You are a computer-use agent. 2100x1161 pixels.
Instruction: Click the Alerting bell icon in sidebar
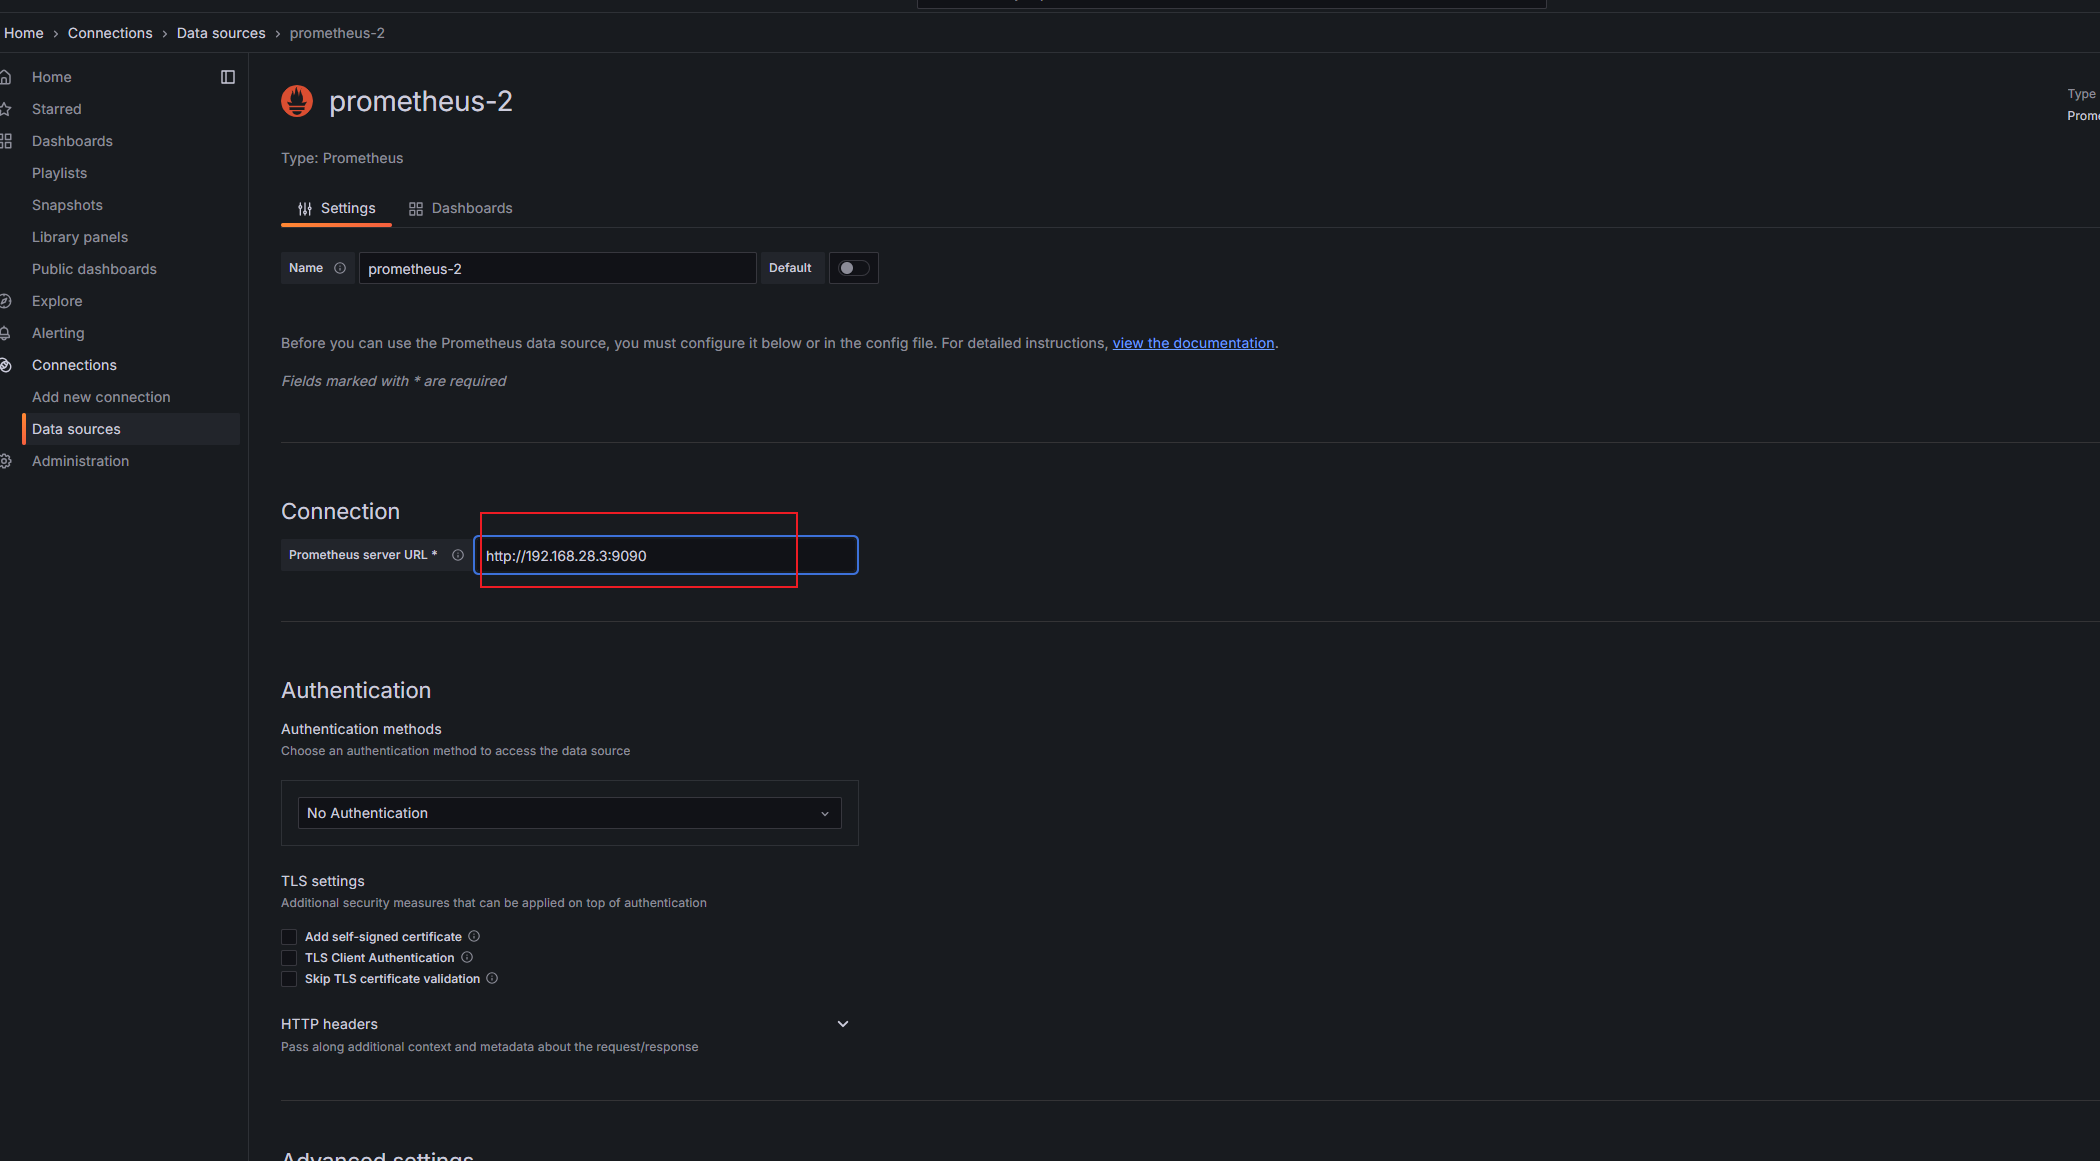[x=5, y=333]
